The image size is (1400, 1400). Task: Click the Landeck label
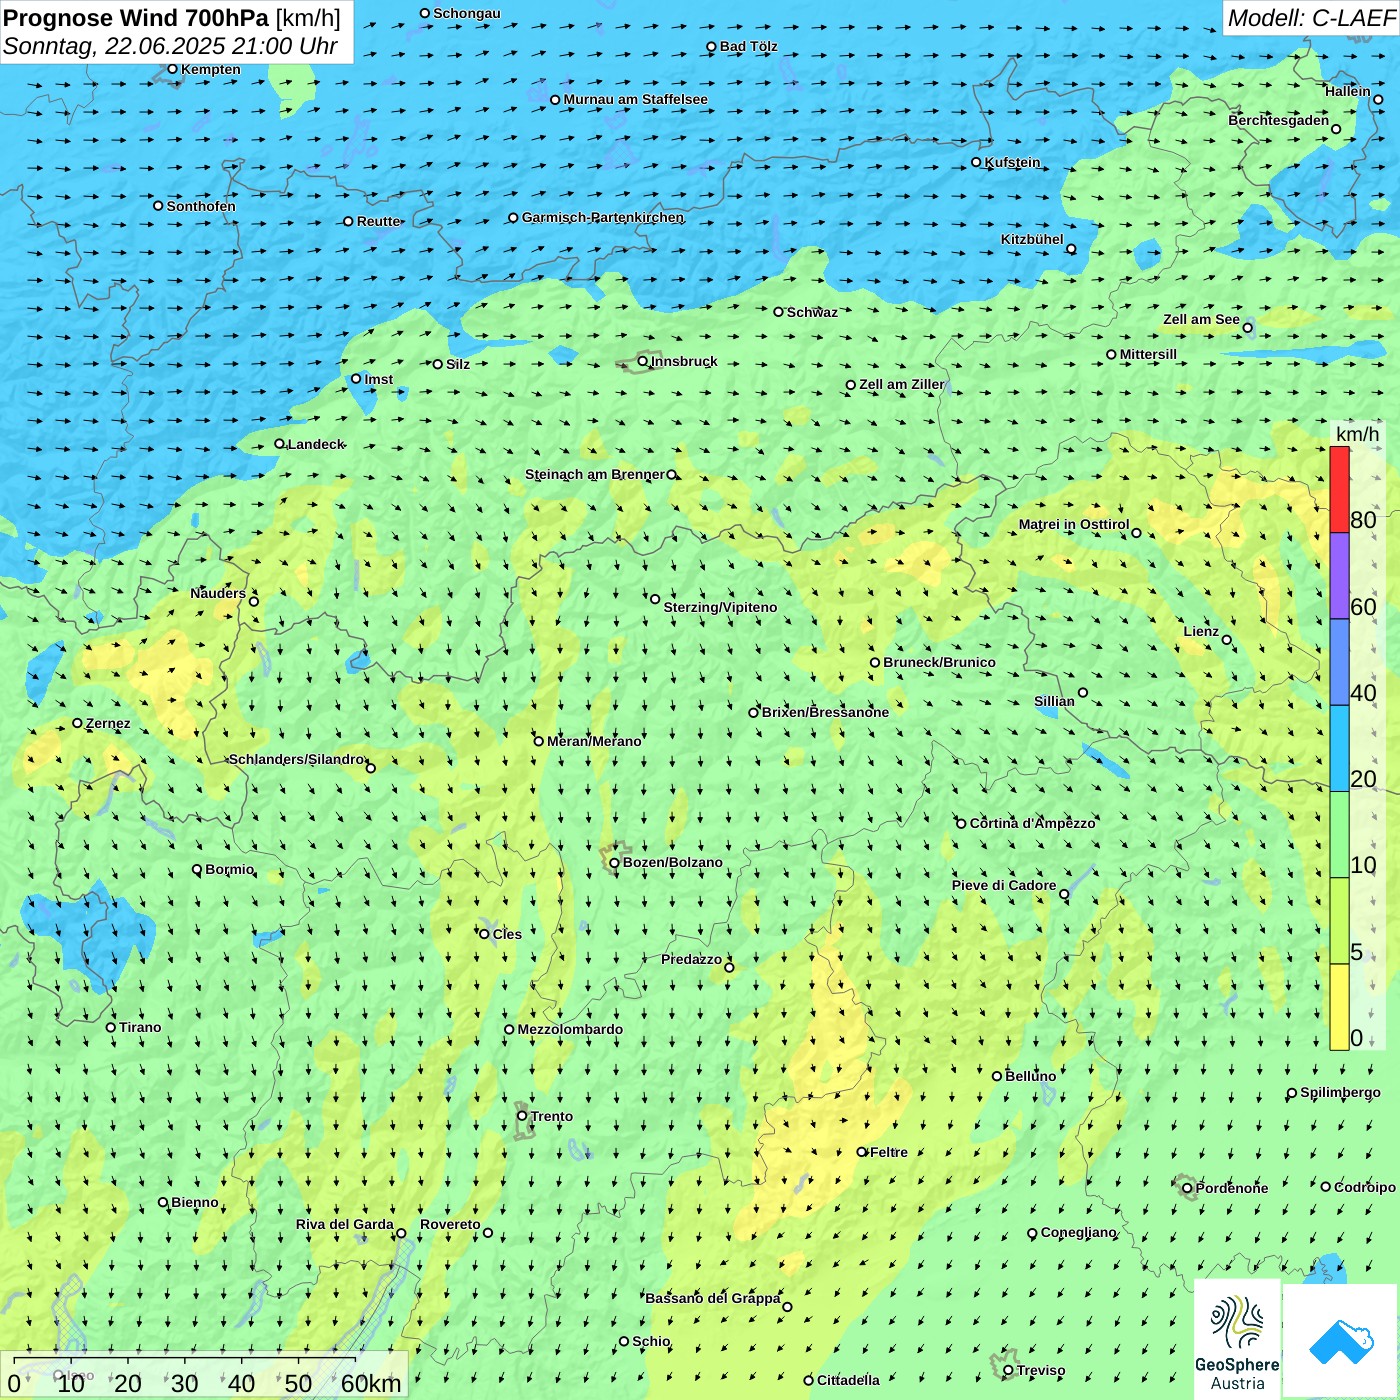(316, 444)
